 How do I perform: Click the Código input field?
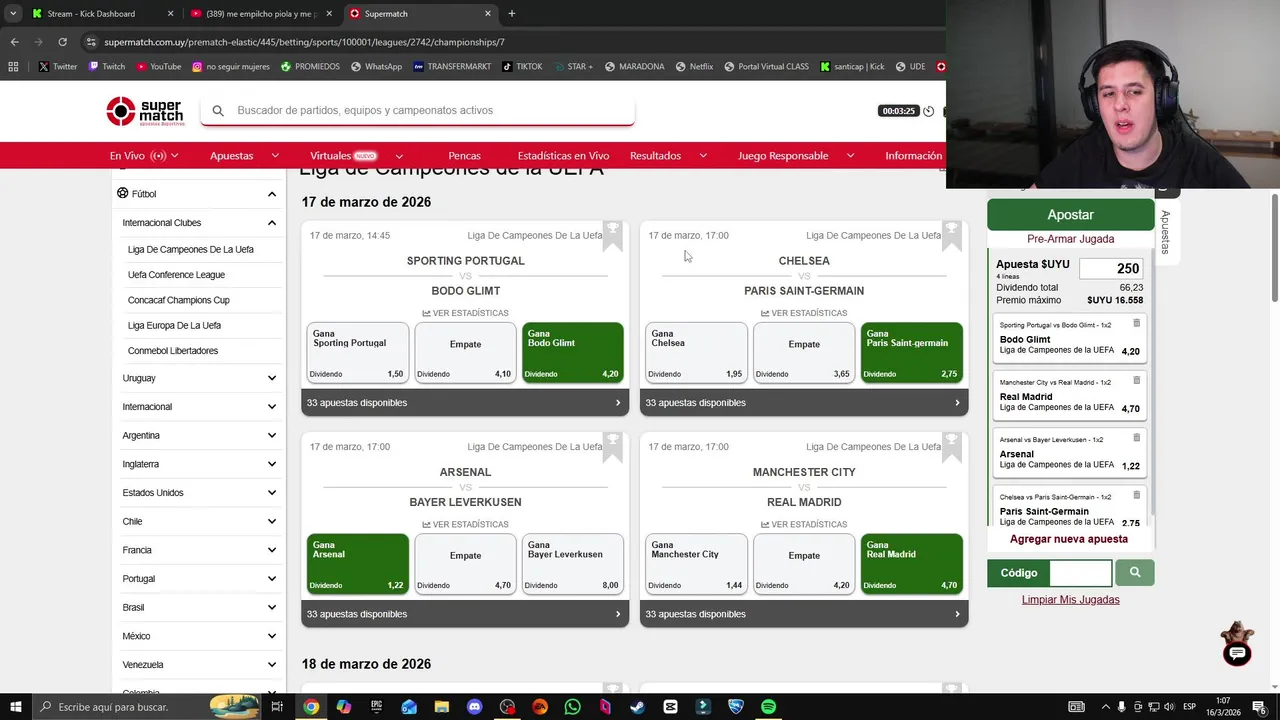(x=1080, y=573)
